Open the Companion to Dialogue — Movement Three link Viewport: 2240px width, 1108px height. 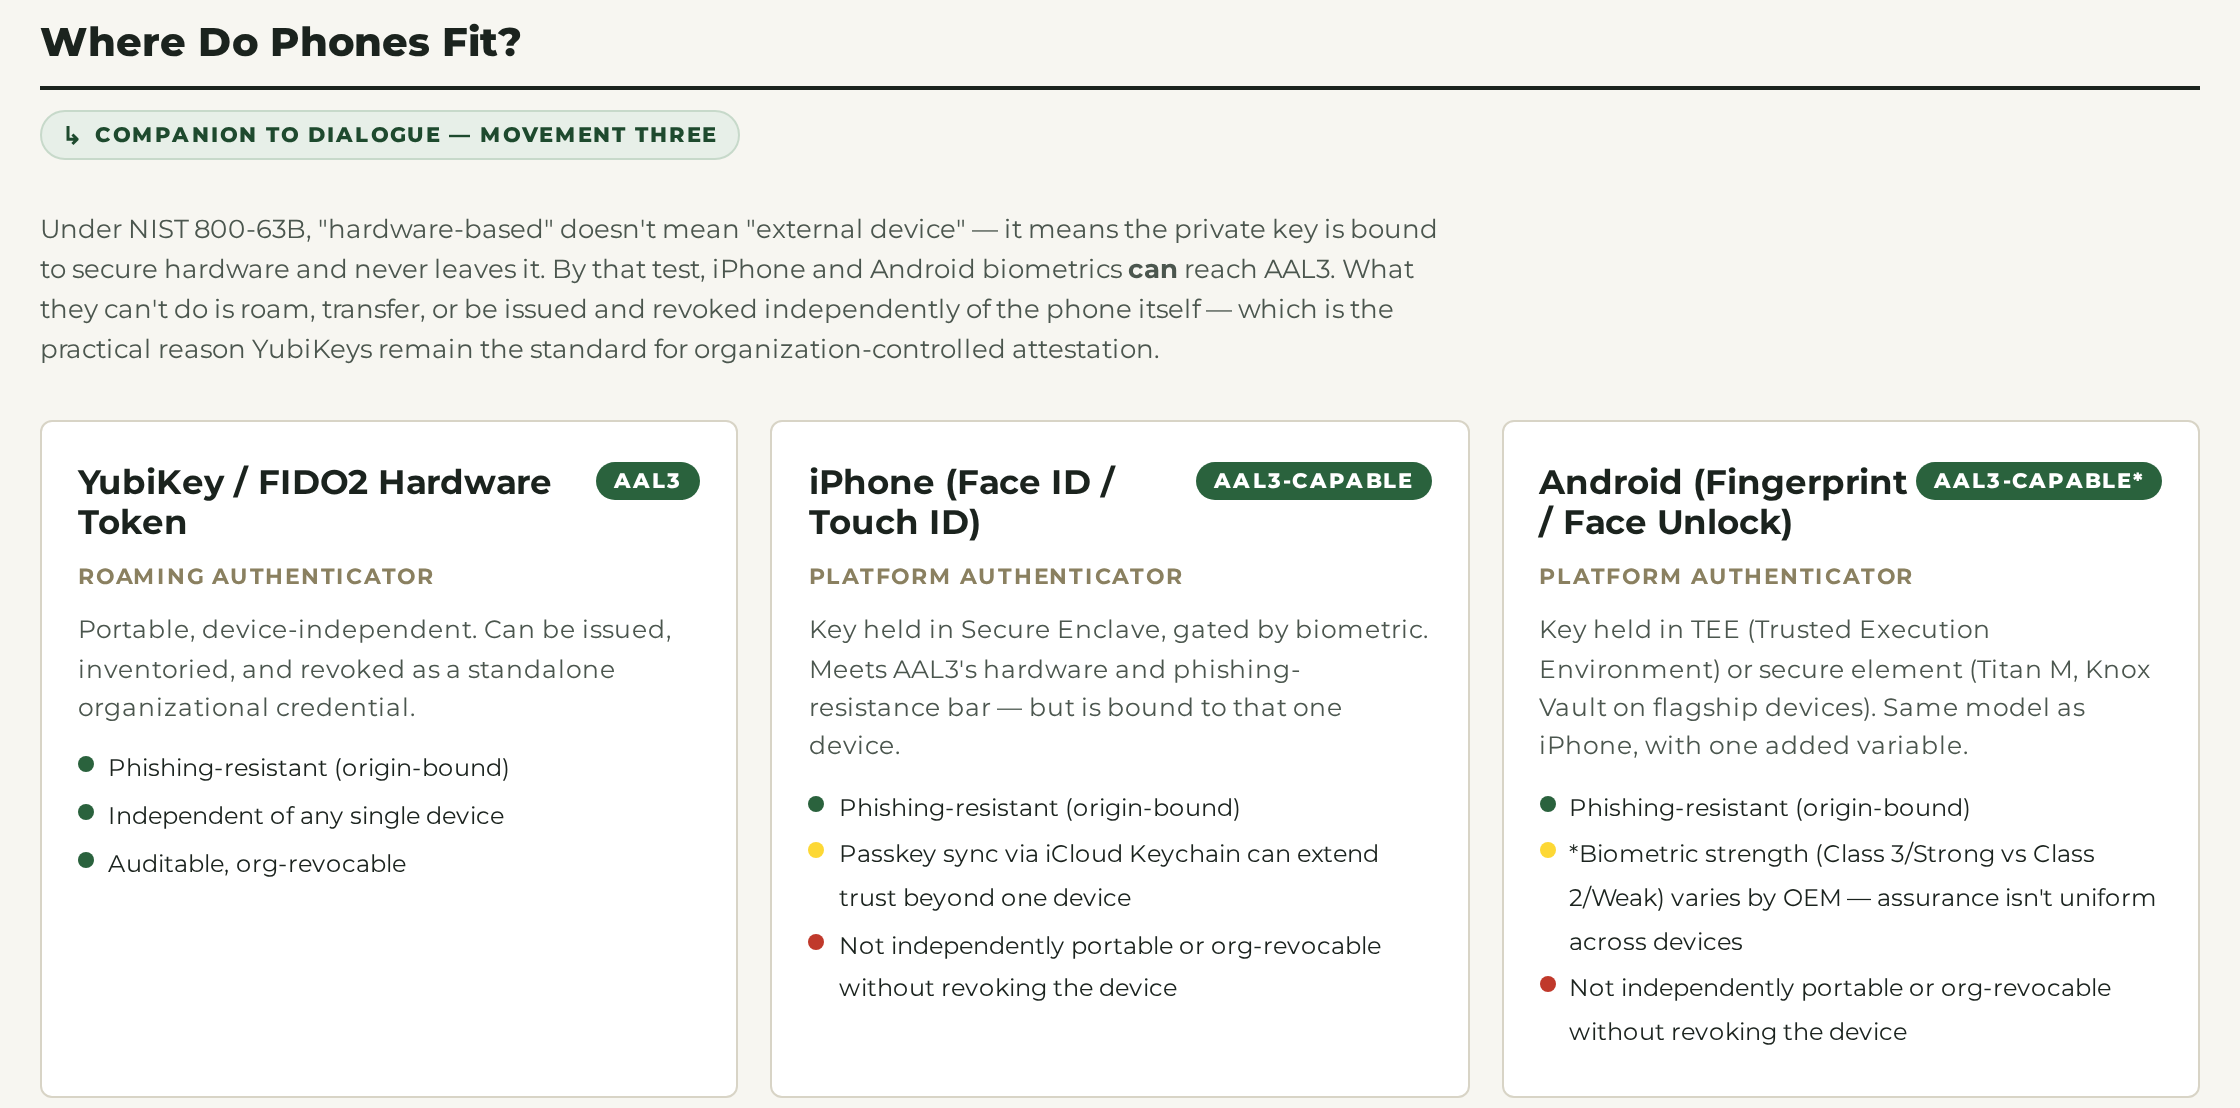click(389, 135)
